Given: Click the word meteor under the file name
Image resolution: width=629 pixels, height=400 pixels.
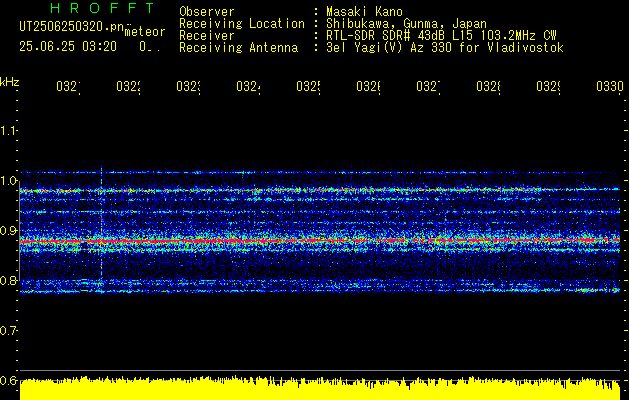Looking at the screenshot, I should point(145,32).
